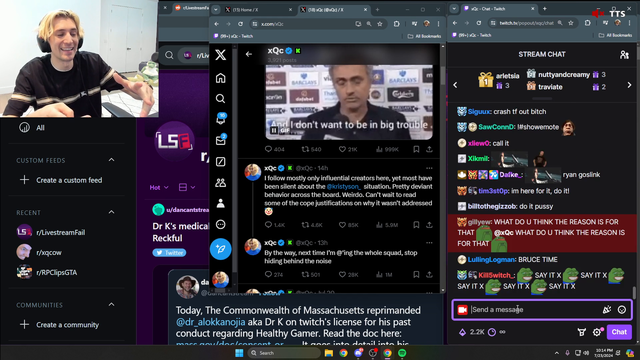Create a custom feed in Reddit
This screenshot has height=360, width=640.
tap(61, 180)
